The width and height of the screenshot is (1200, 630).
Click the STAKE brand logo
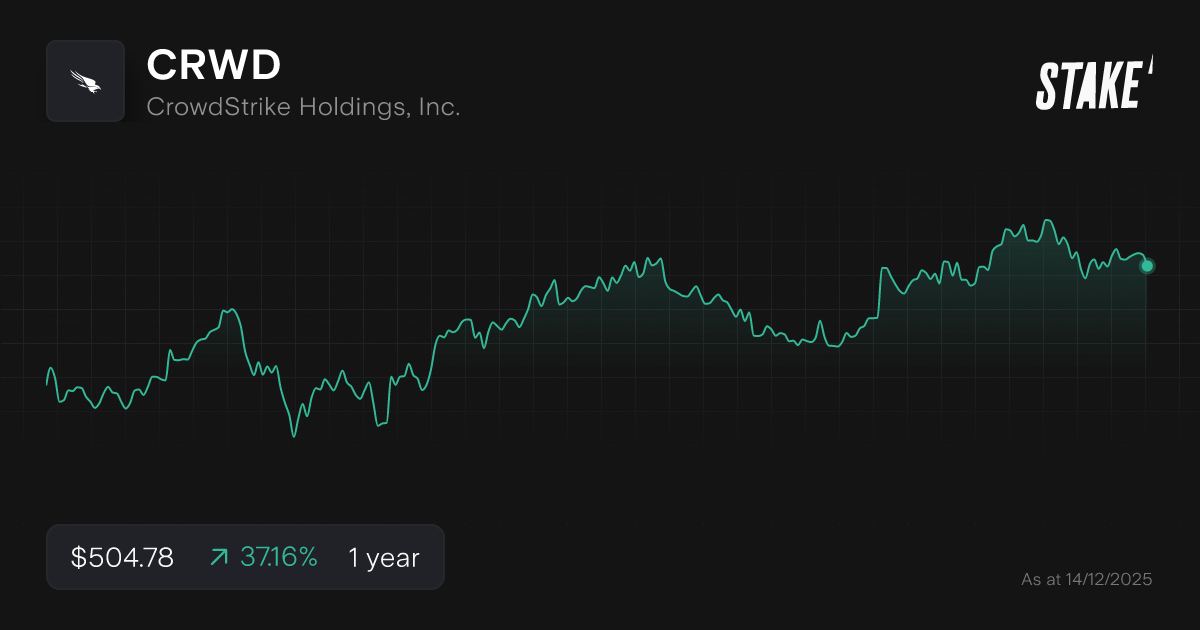[1089, 85]
